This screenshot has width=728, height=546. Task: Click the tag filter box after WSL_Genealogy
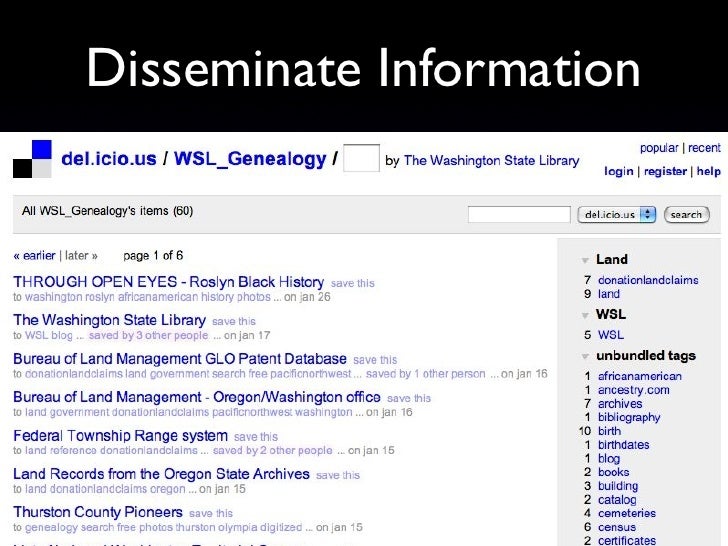(x=361, y=158)
